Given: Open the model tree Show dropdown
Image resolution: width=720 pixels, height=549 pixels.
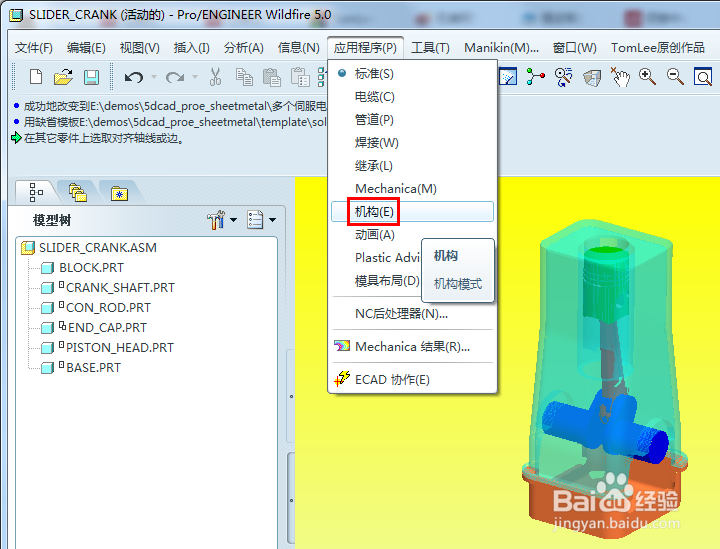Looking at the screenshot, I should click(261, 220).
